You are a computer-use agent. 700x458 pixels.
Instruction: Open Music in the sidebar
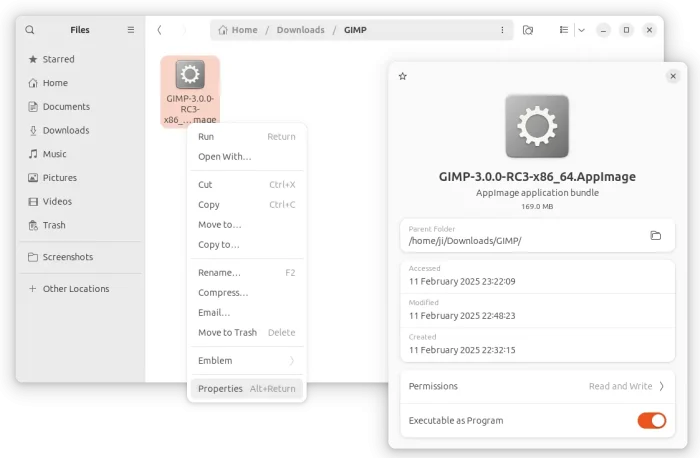point(79,154)
